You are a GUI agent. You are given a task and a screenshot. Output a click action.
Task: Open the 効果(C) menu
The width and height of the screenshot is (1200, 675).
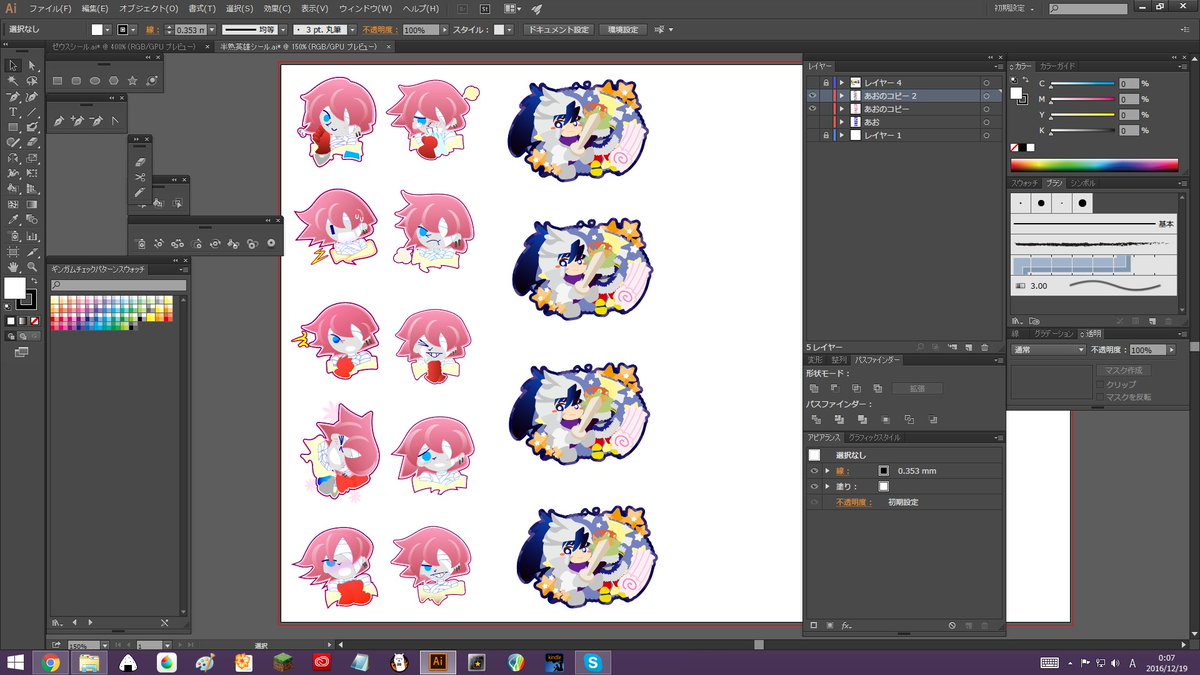[x=276, y=8]
